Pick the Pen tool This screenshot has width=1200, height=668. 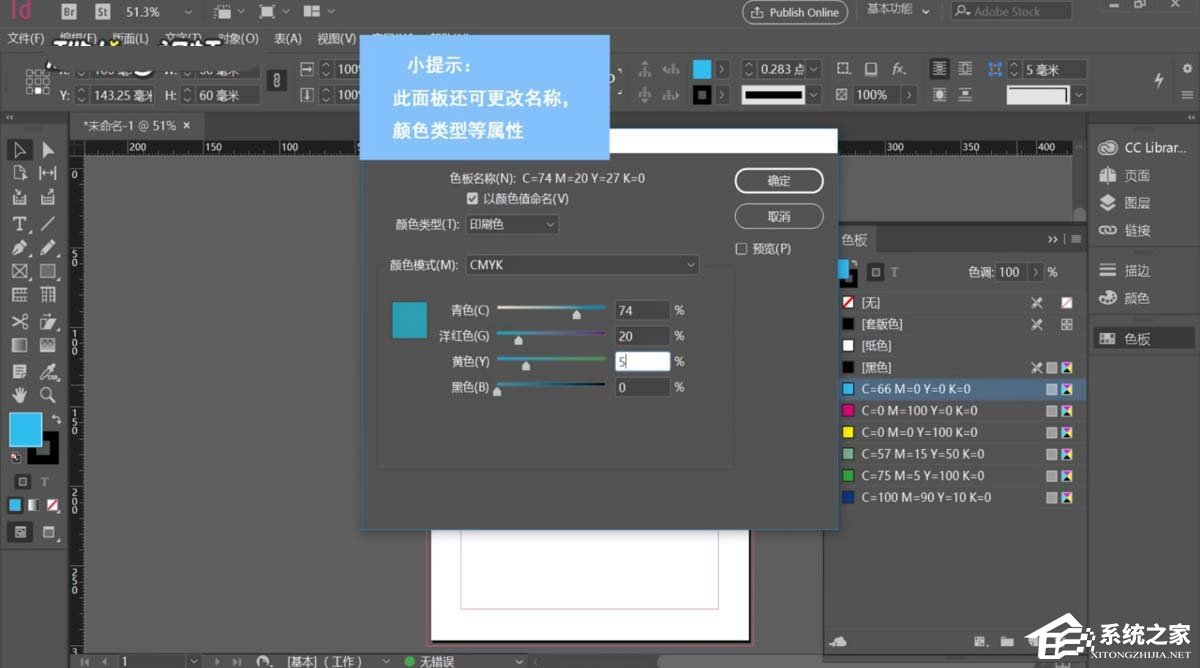[19, 247]
